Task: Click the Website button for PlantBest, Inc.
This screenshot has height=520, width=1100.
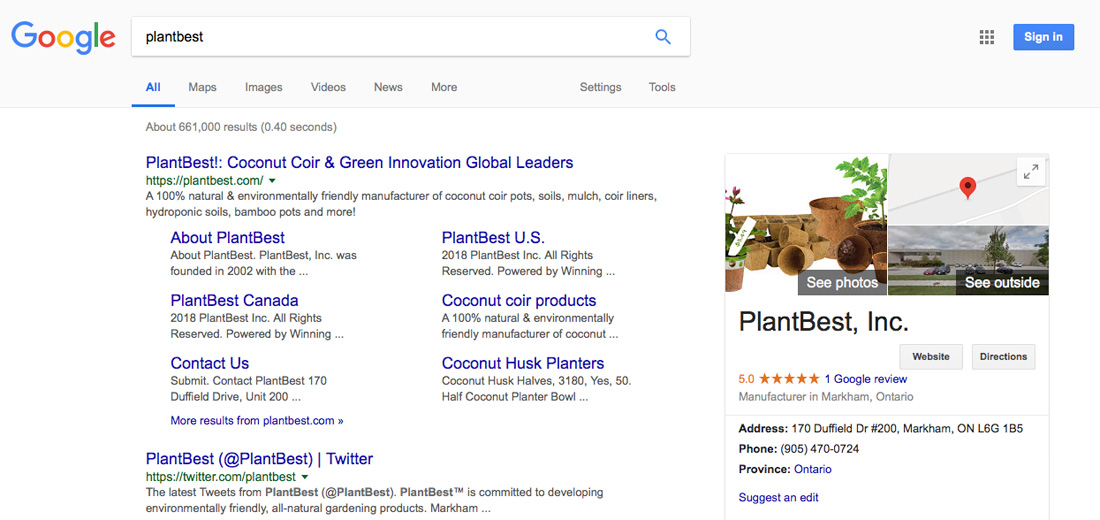Action: [x=931, y=356]
